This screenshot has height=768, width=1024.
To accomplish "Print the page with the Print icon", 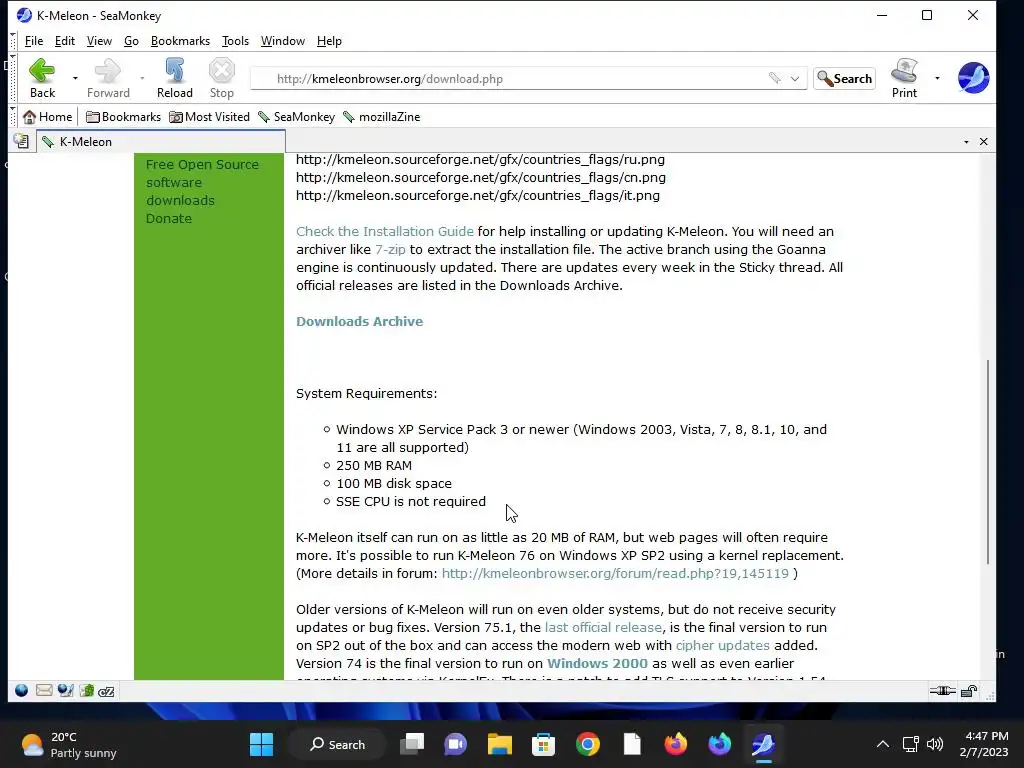I will click(904, 78).
